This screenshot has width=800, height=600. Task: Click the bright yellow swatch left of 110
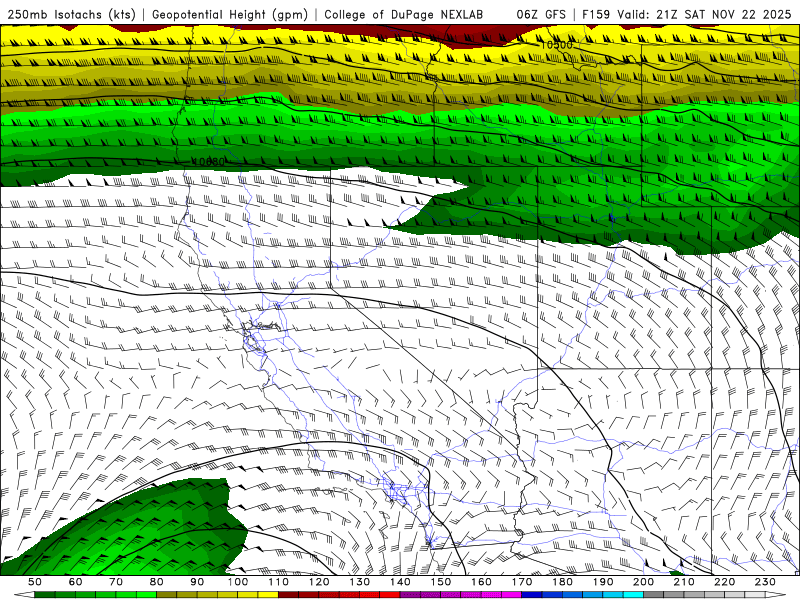coord(268,595)
